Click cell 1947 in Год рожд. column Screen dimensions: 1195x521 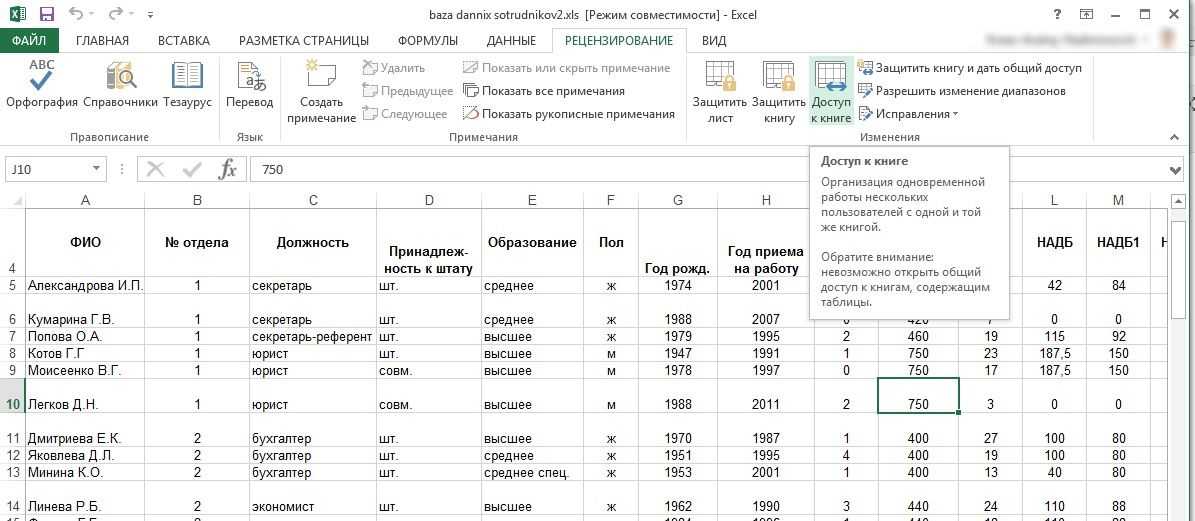[678, 353]
